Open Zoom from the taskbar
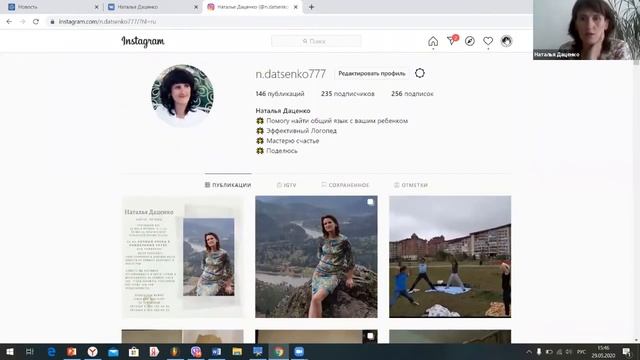 pyautogui.click(x=299, y=351)
